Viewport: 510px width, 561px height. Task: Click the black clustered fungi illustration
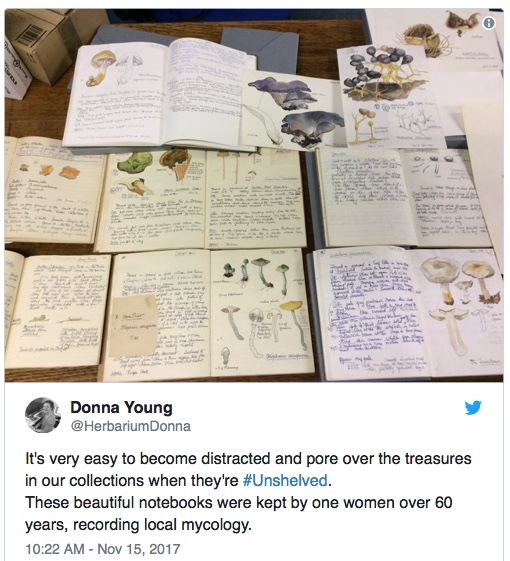coord(379,73)
